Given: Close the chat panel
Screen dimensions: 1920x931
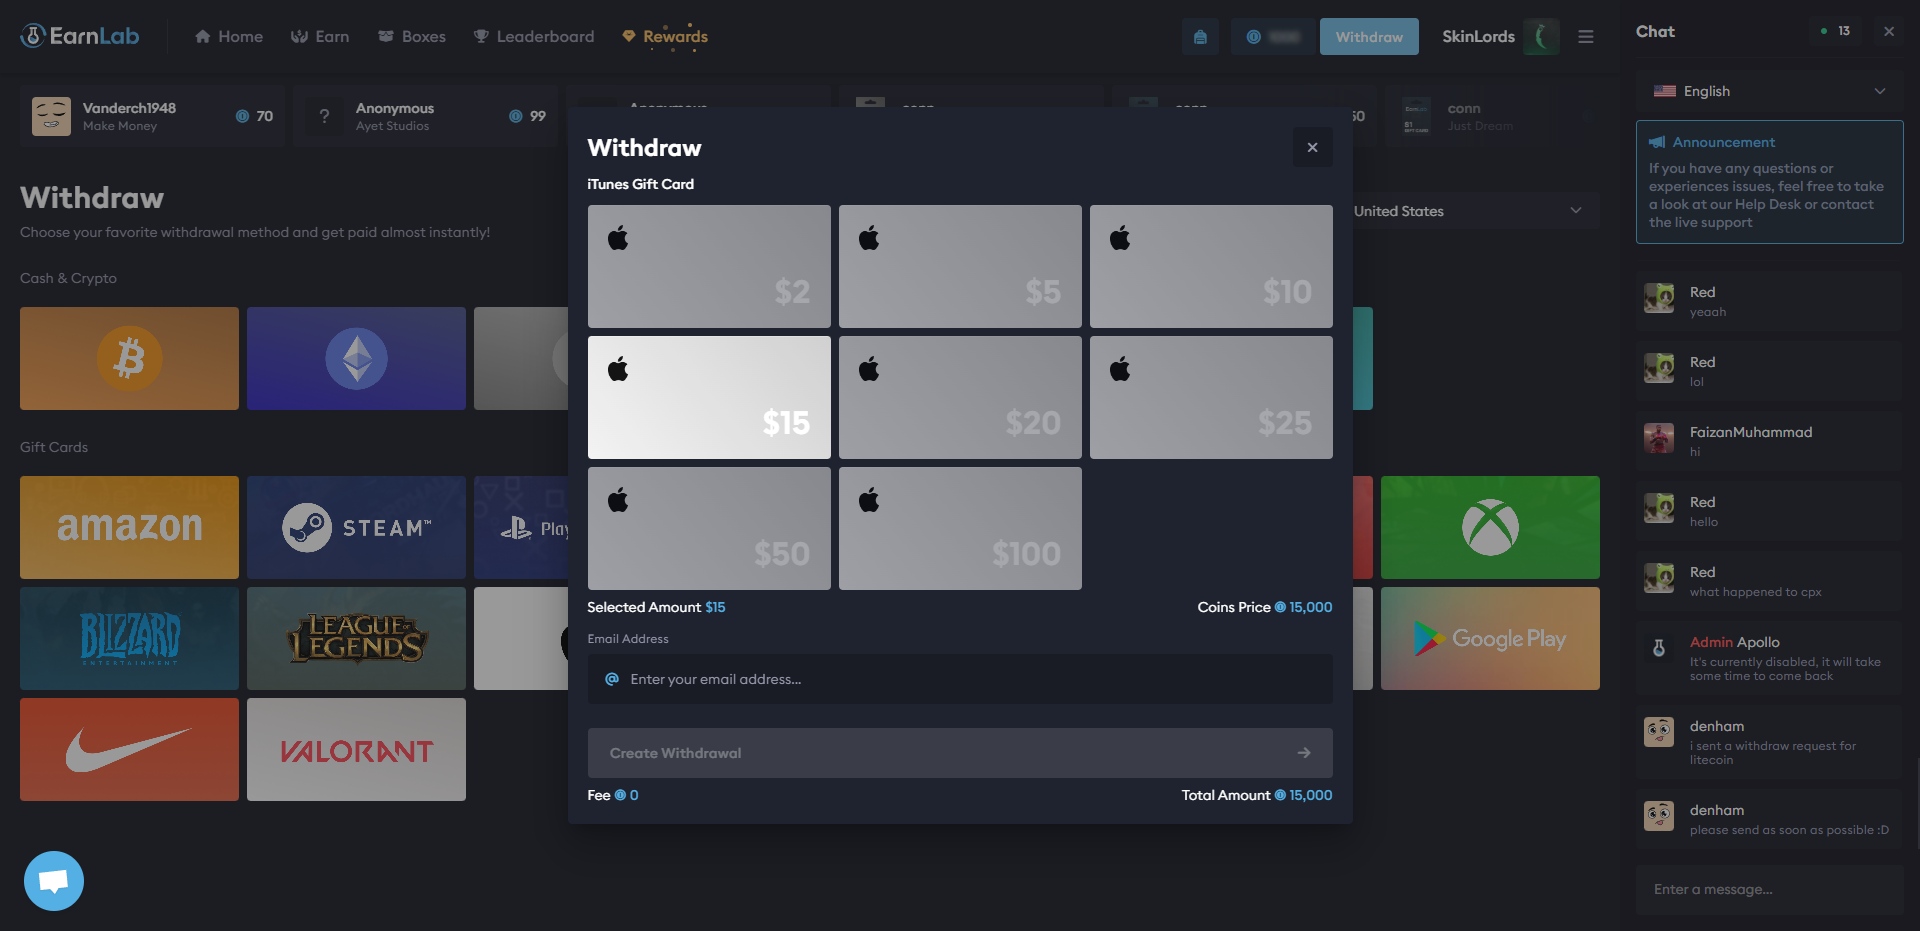Looking at the screenshot, I should 1889,31.
